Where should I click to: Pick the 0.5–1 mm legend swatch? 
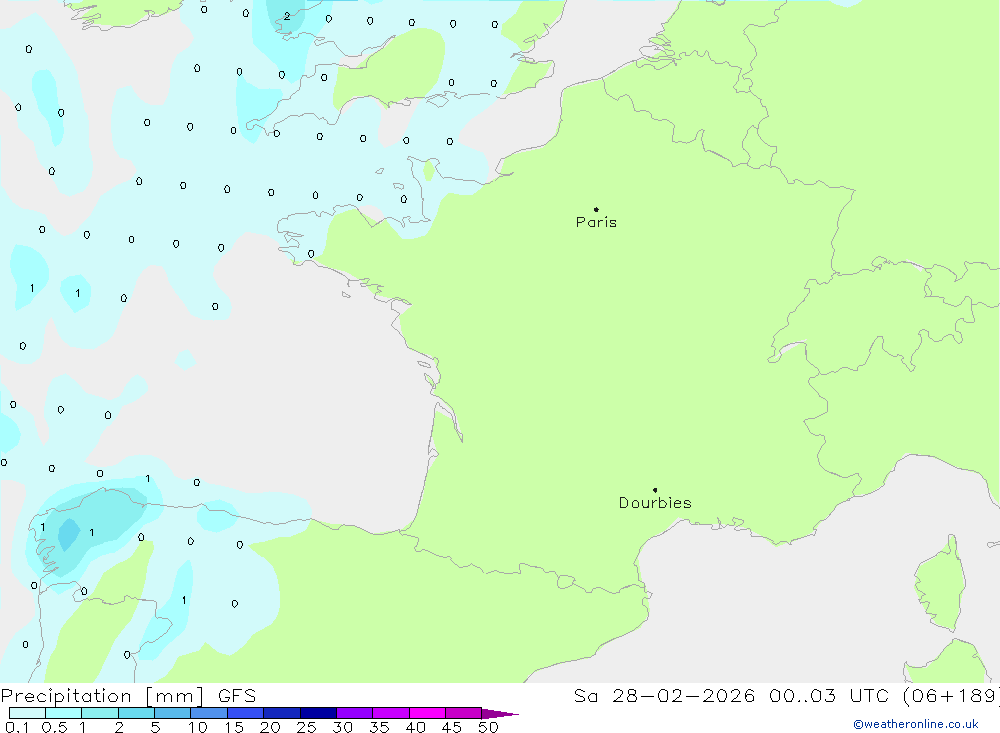[x=64, y=713]
